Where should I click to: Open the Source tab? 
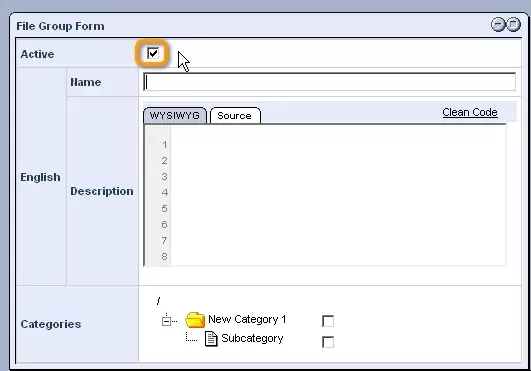[x=235, y=115]
